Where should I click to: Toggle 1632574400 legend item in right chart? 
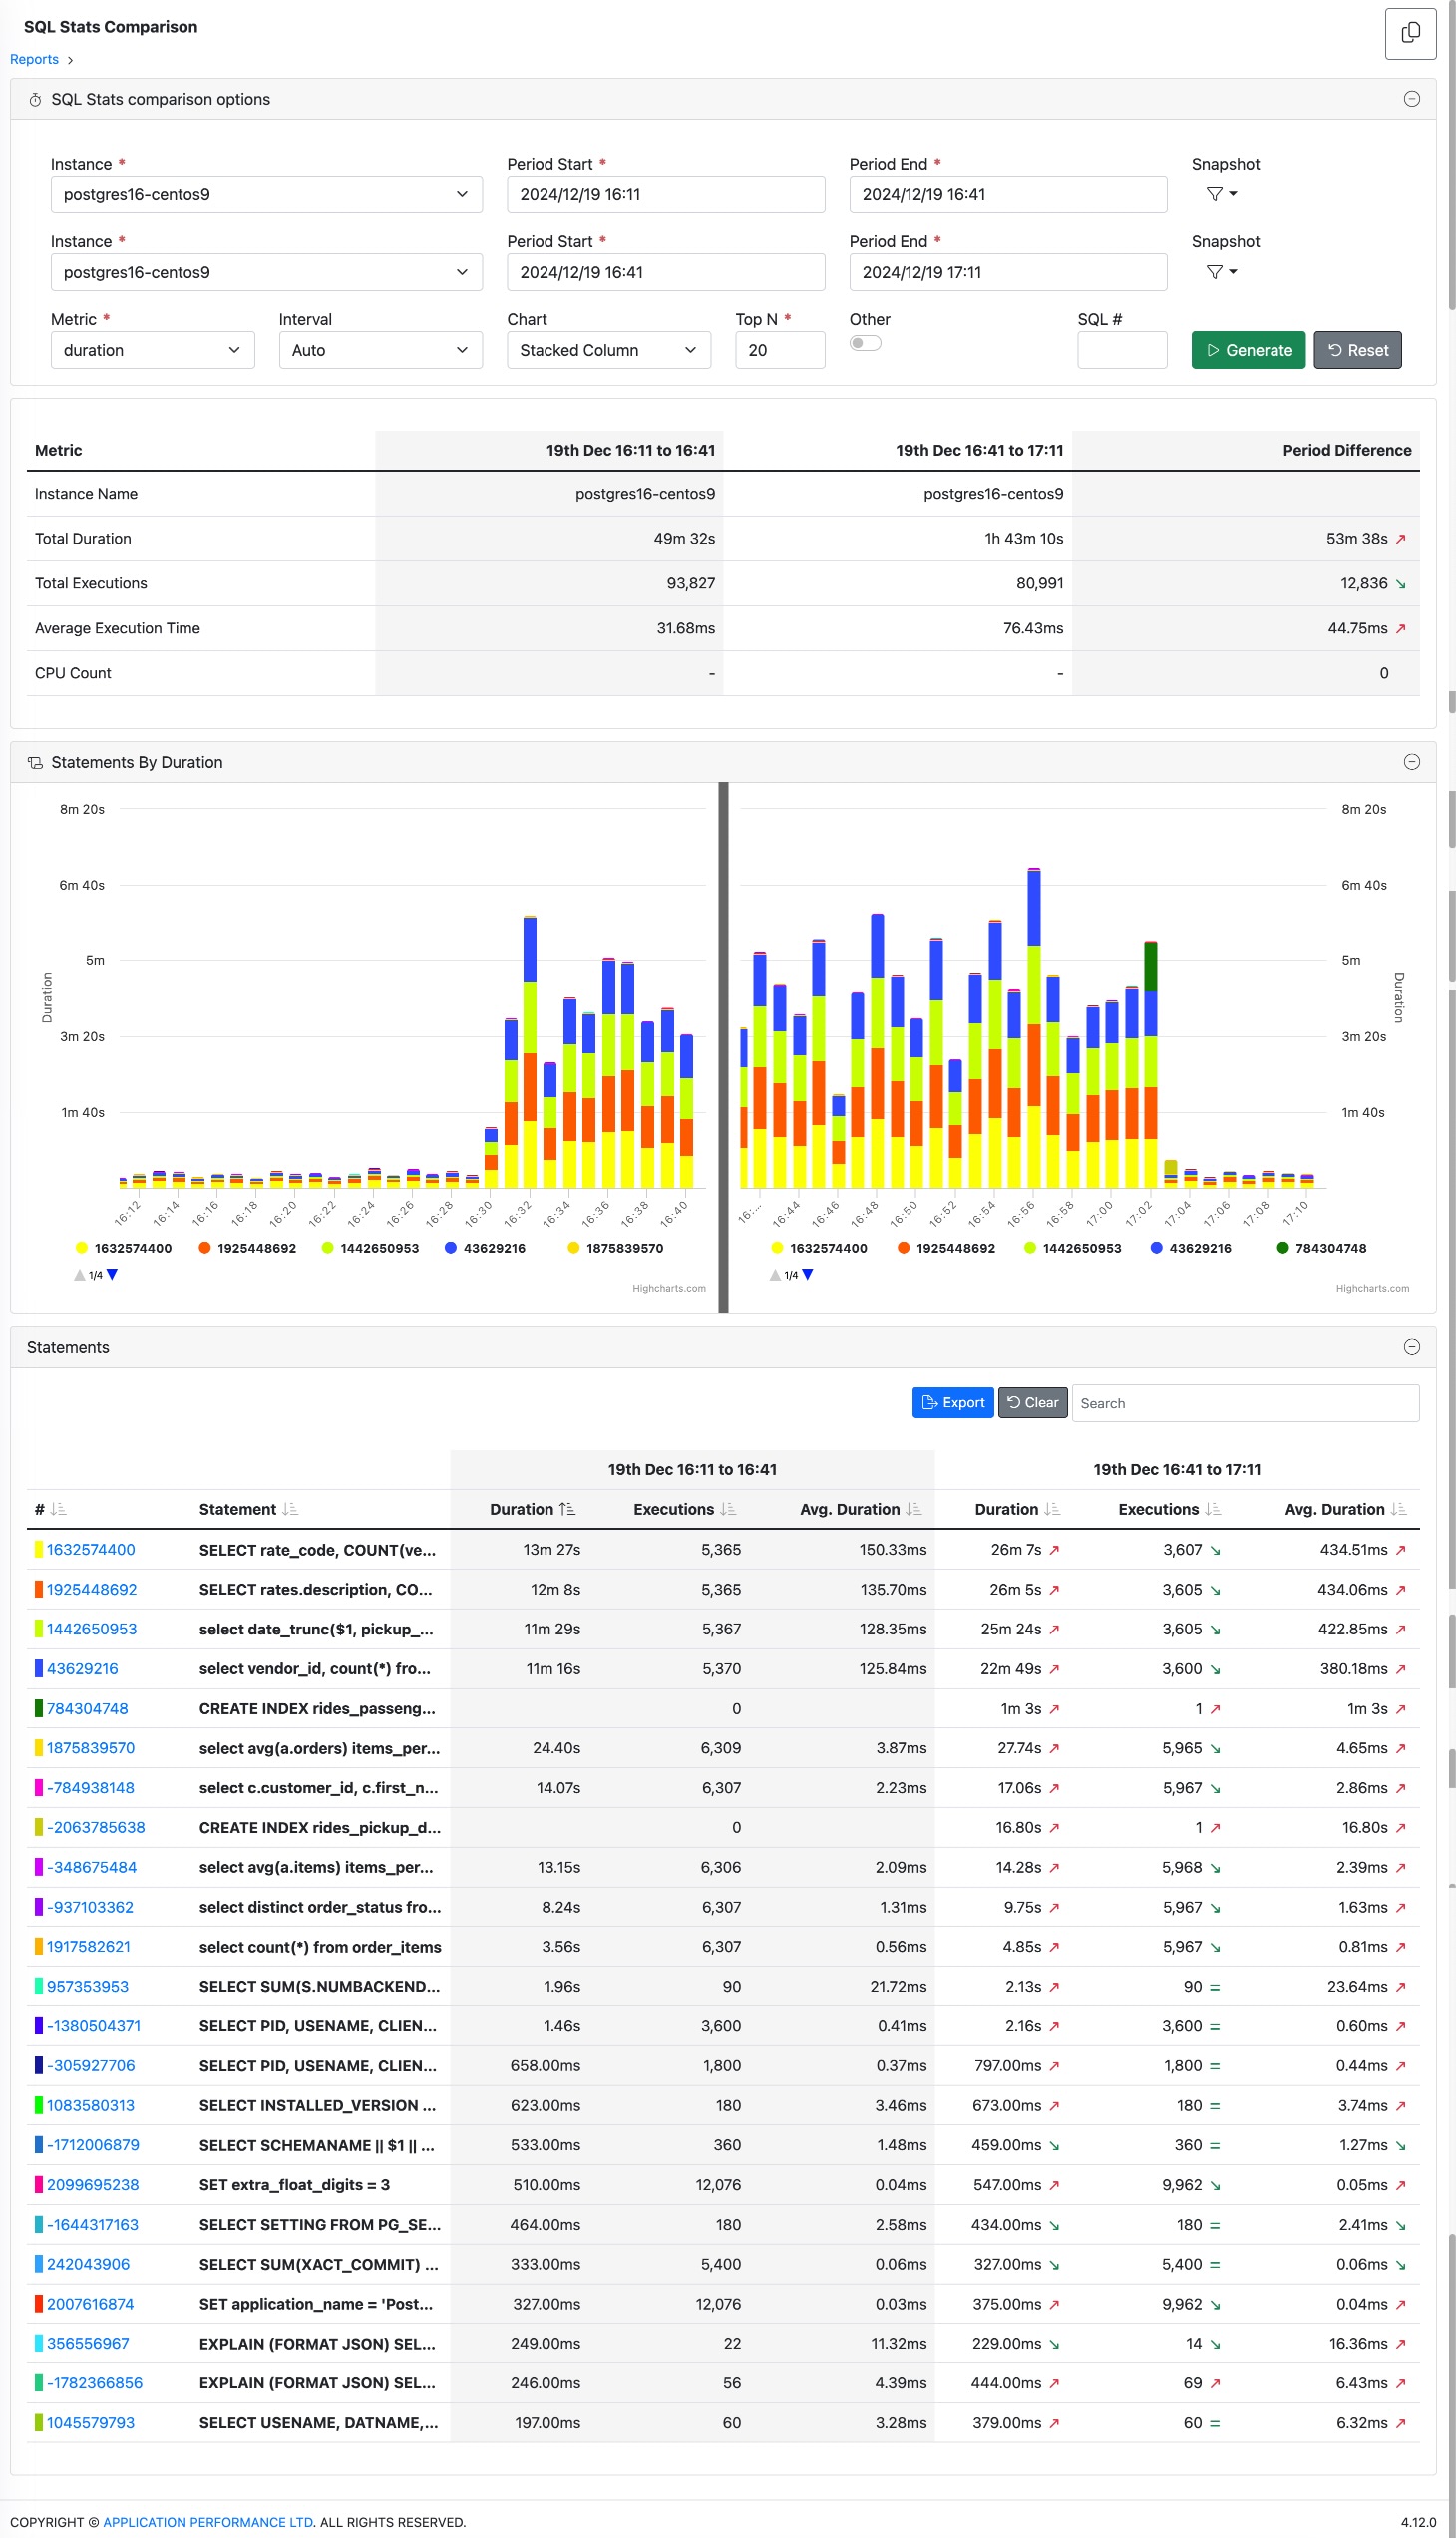(x=819, y=1247)
